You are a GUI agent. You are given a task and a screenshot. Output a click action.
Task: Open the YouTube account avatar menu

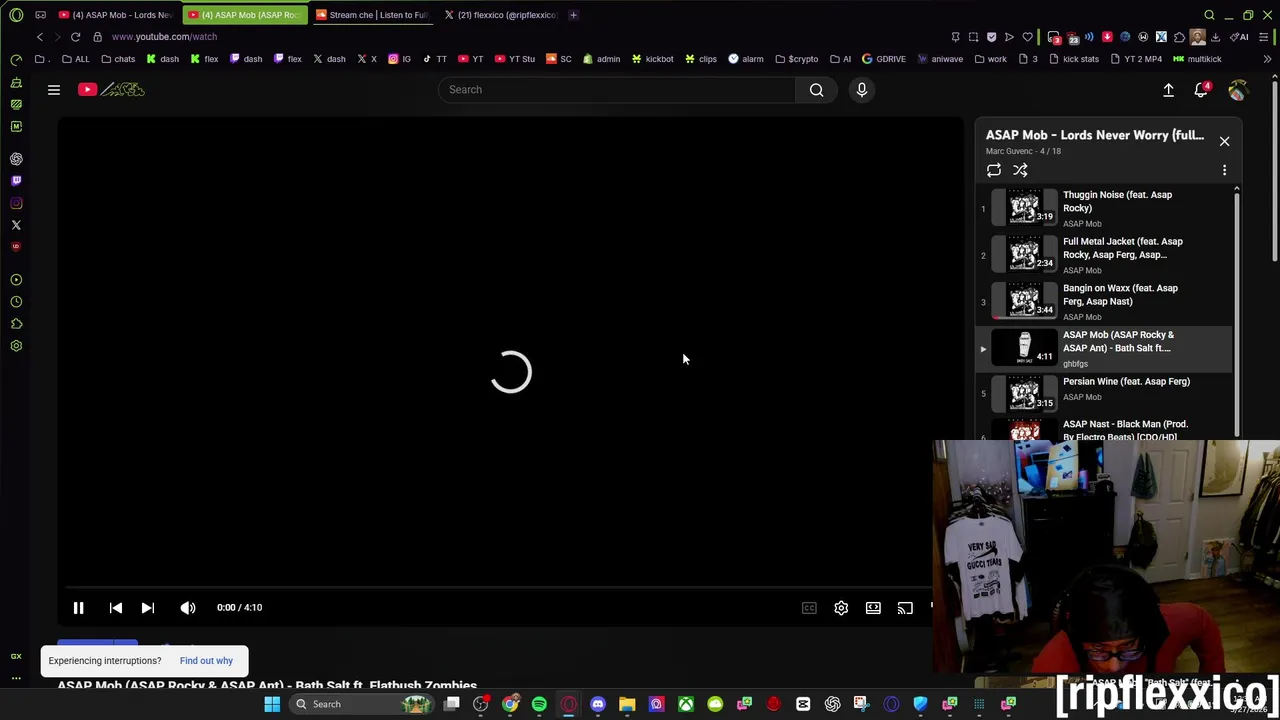tap(1238, 90)
